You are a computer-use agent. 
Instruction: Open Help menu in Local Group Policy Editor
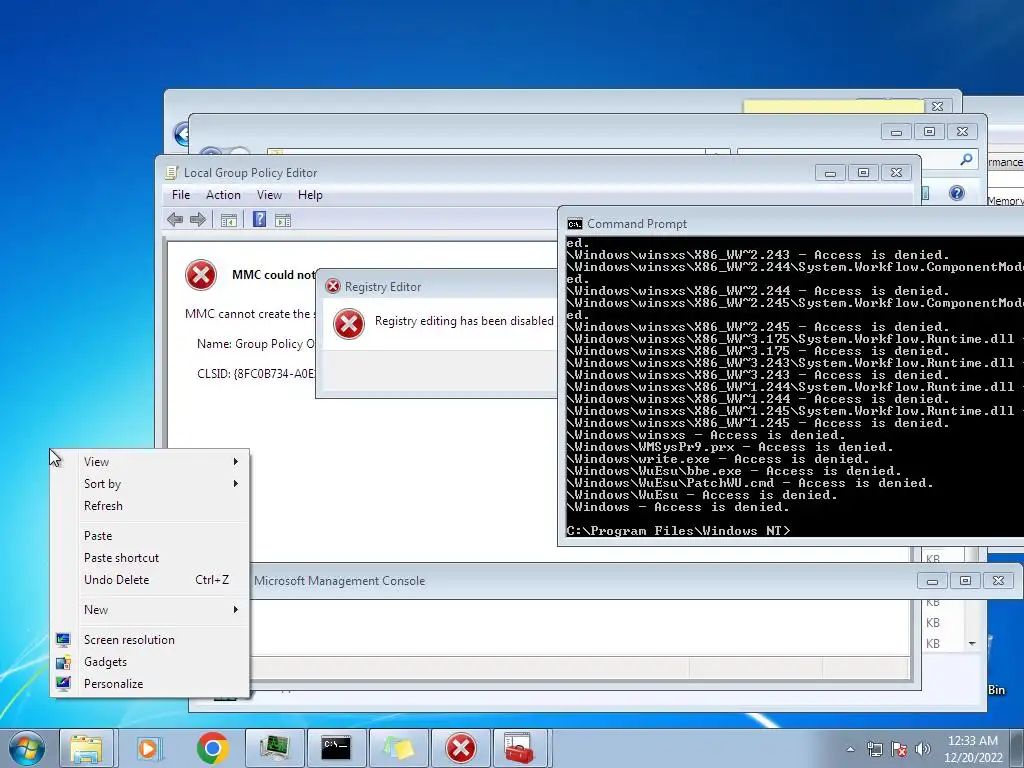click(x=310, y=195)
